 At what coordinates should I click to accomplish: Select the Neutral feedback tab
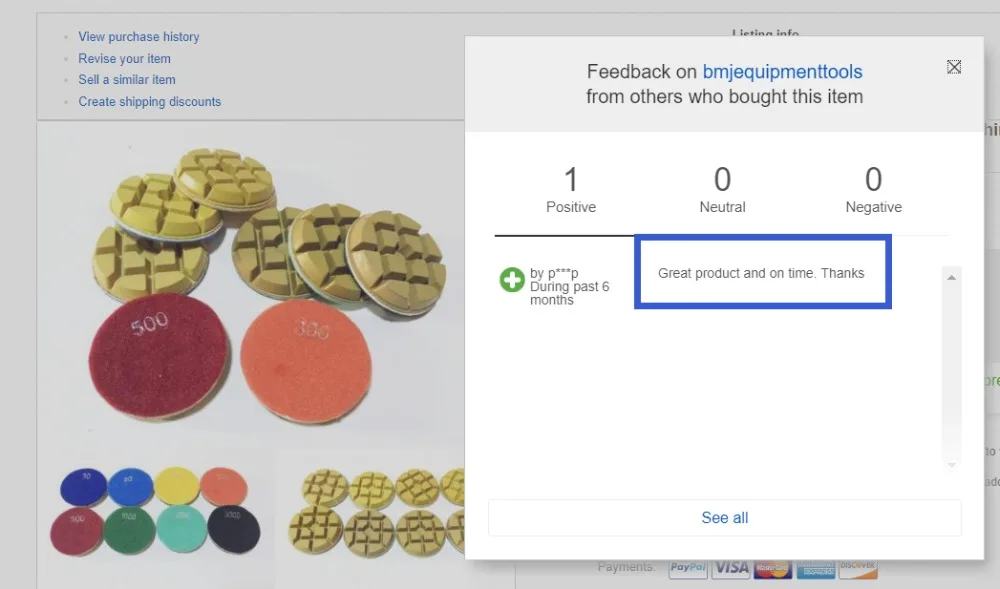tap(722, 189)
